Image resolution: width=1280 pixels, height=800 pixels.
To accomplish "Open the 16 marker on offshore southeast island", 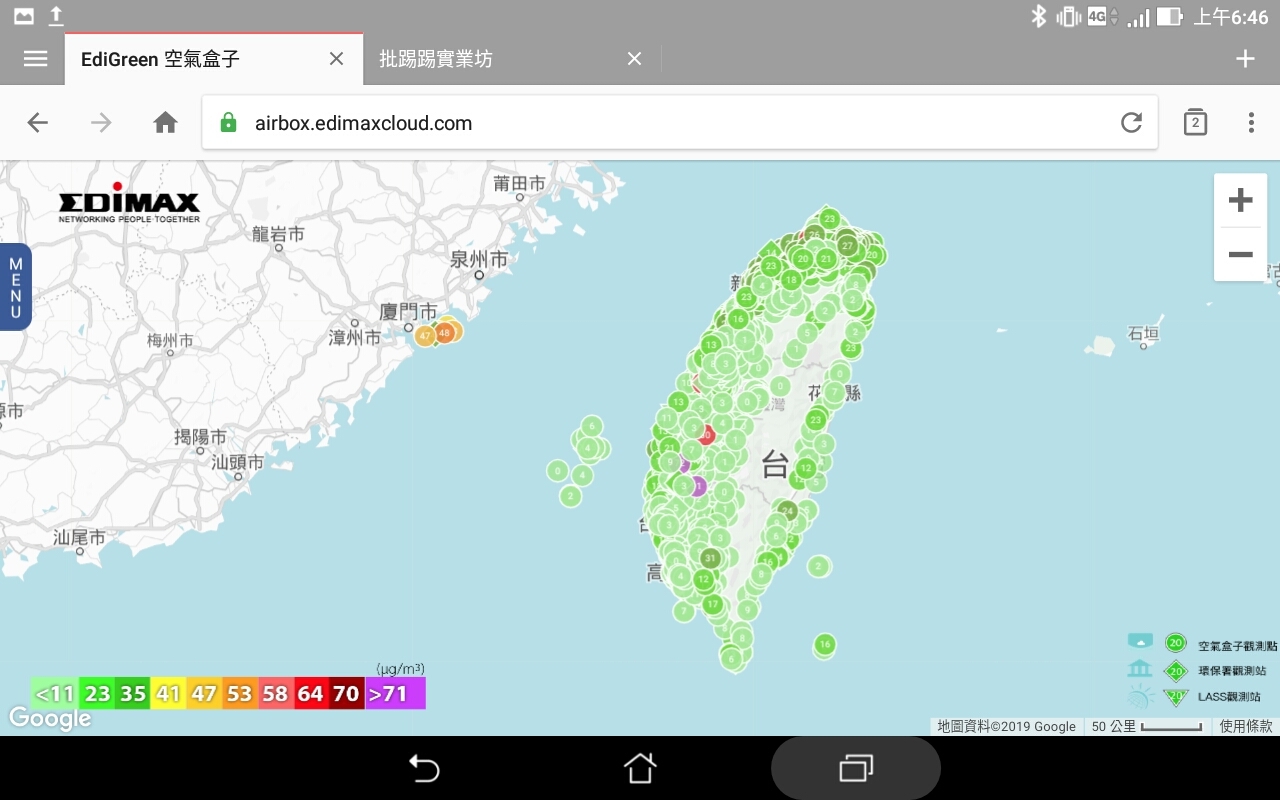I will click(x=824, y=644).
